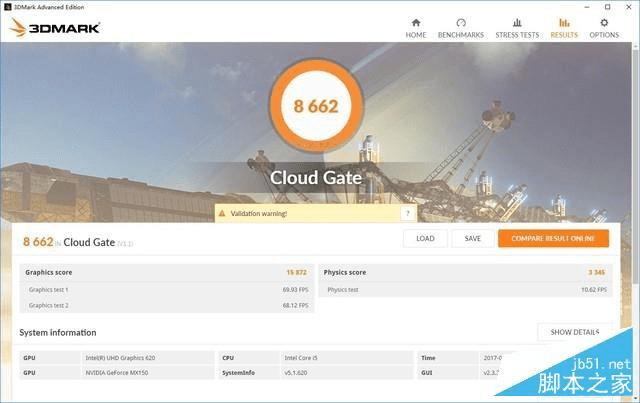Click 69.93 FPS value
The width and height of the screenshot is (640, 403).
pyautogui.click(x=296, y=289)
